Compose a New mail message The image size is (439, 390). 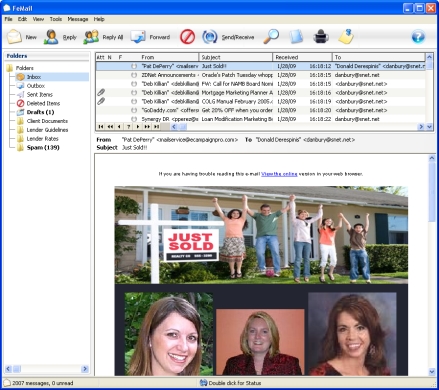coord(22,37)
